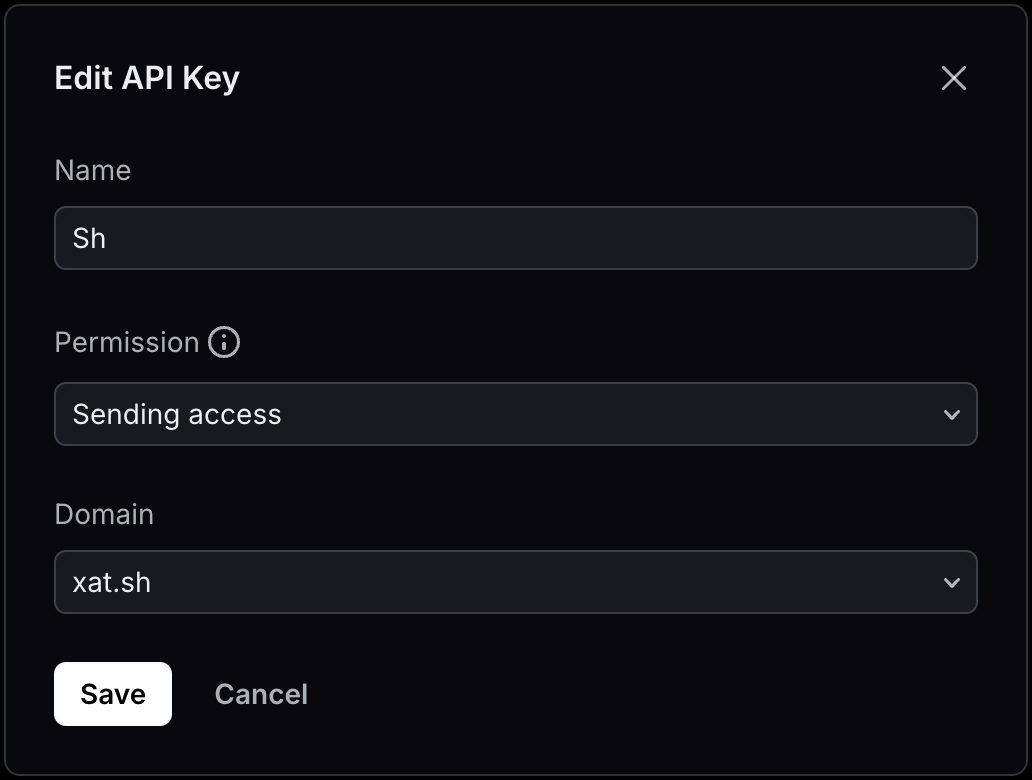Select the 'Sending access' option text
This screenshot has width=1032, height=780.
[177, 414]
